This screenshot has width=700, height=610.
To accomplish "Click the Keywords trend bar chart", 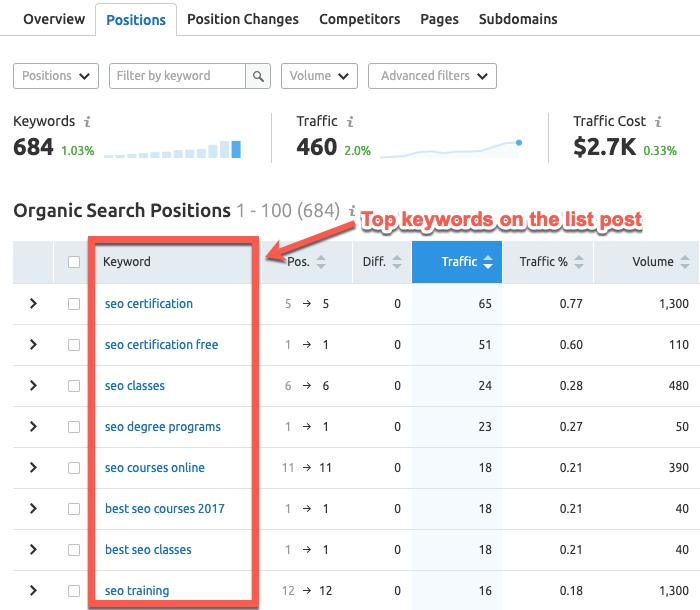I will click(172, 150).
